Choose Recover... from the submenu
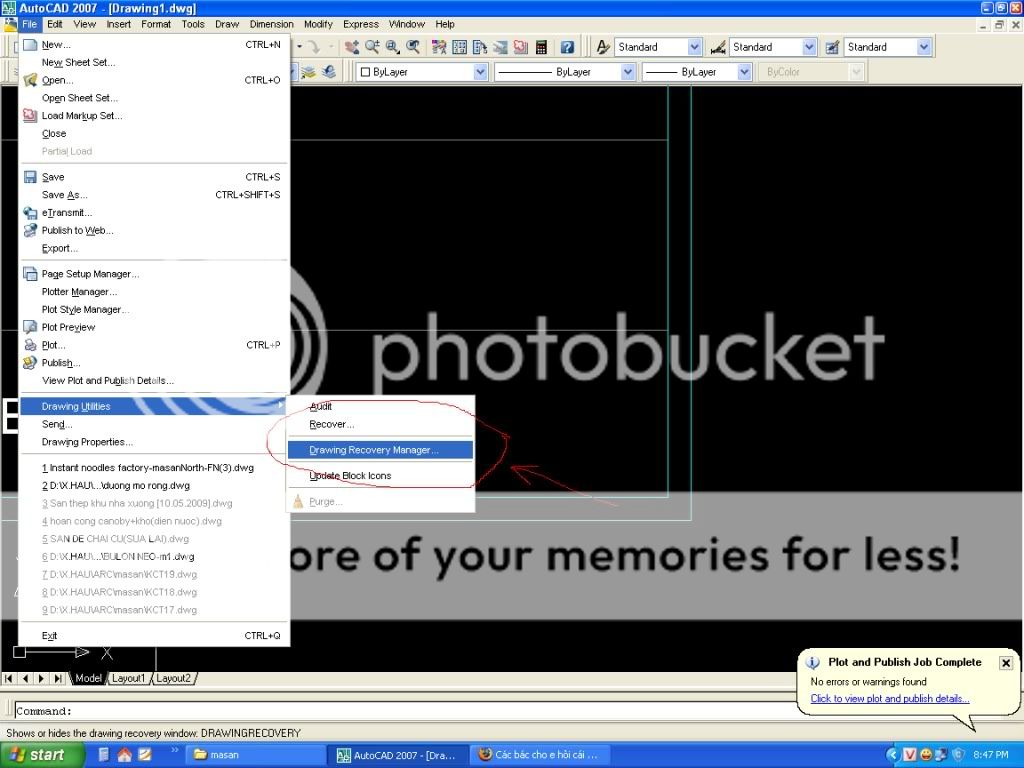The height and width of the screenshot is (768, 1024). 380,424
